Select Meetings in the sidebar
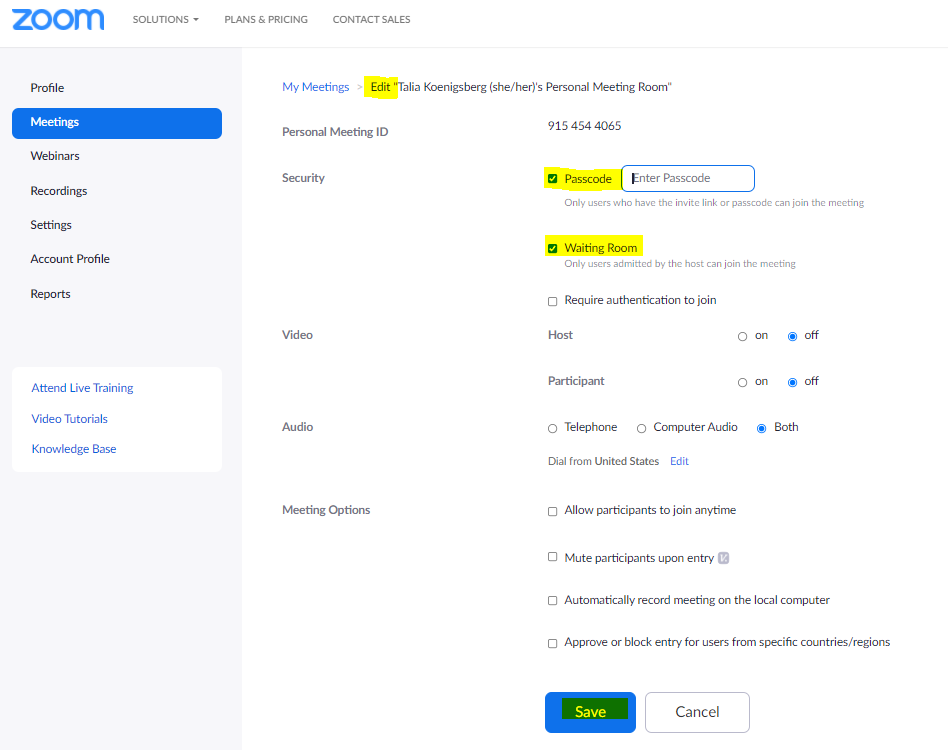The height and width of the screenshot is (750, 948). pos(117,123)
